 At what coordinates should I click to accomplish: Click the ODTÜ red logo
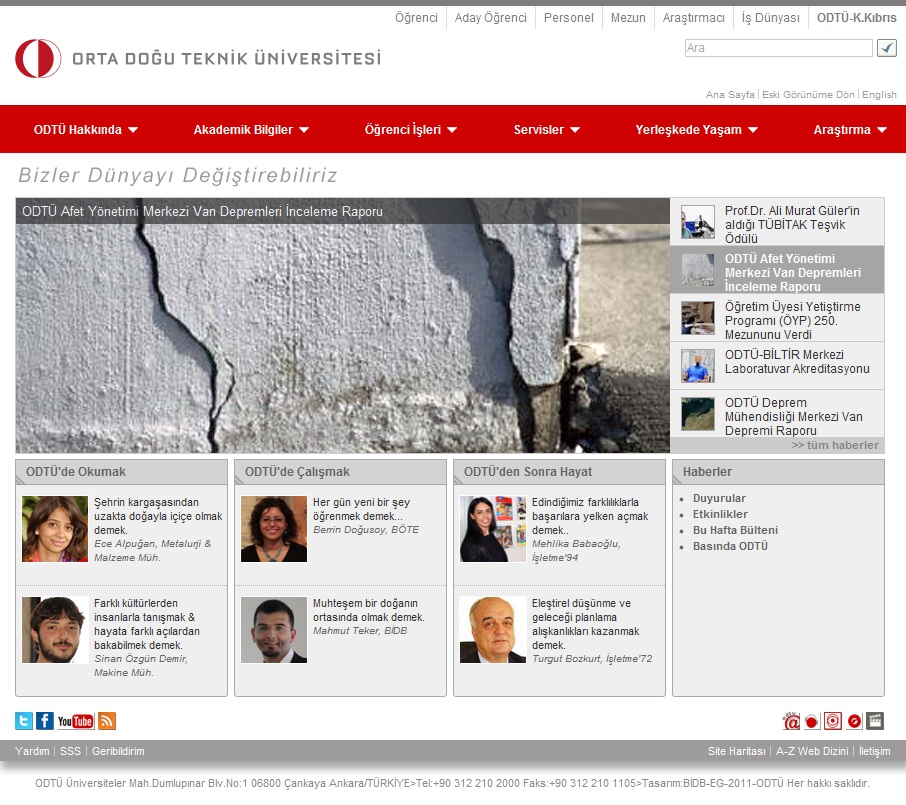coord(38,58)
